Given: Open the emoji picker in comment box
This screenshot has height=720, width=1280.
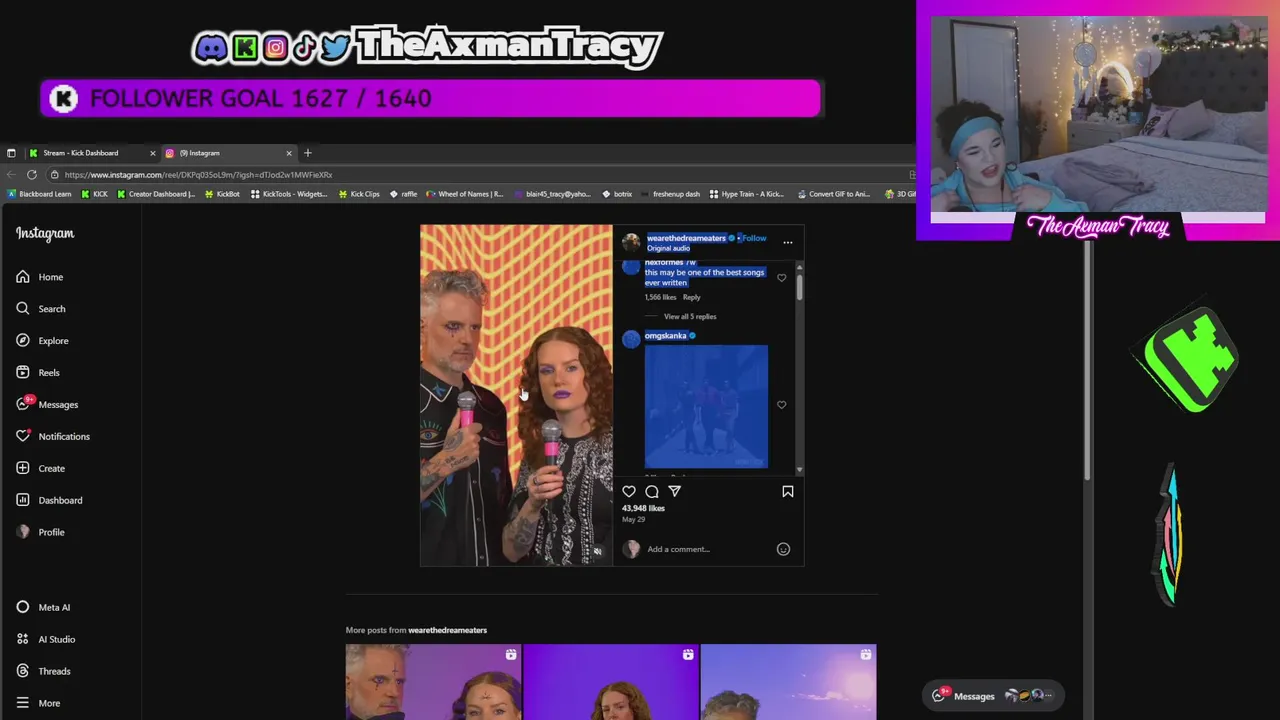Looking at the screenshot, I should pyautogui.click(x=784, y=549).
